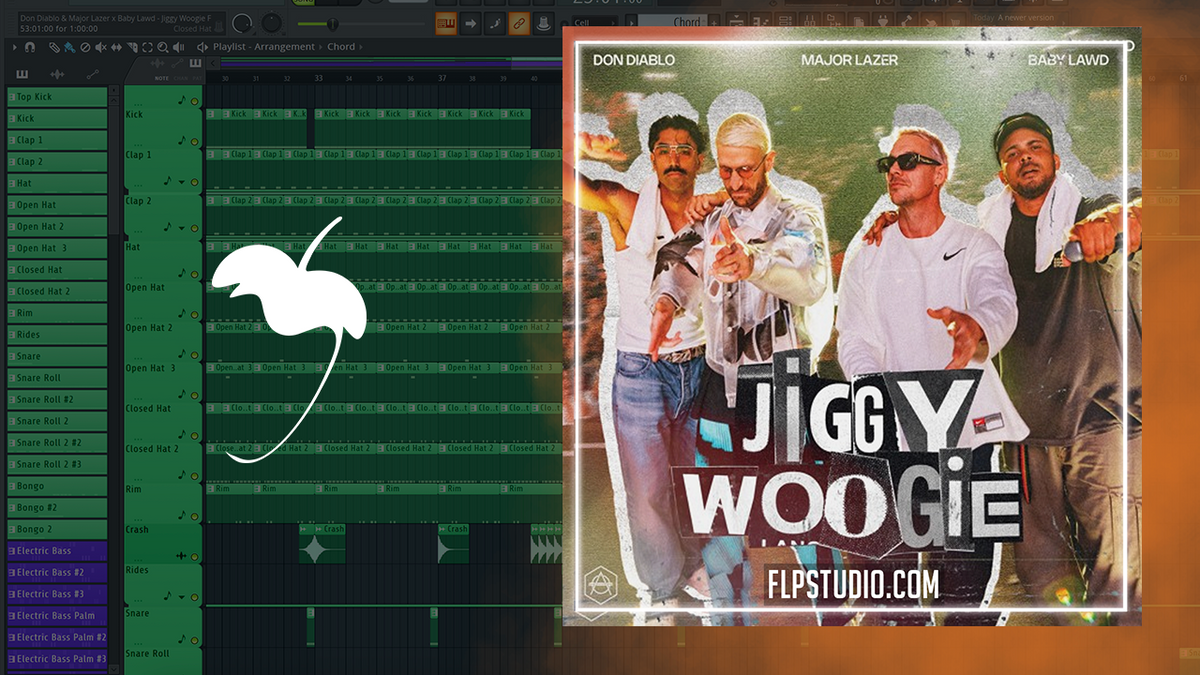Open the Chord breadcrumb dropdown arrow

tap(361, 47)
